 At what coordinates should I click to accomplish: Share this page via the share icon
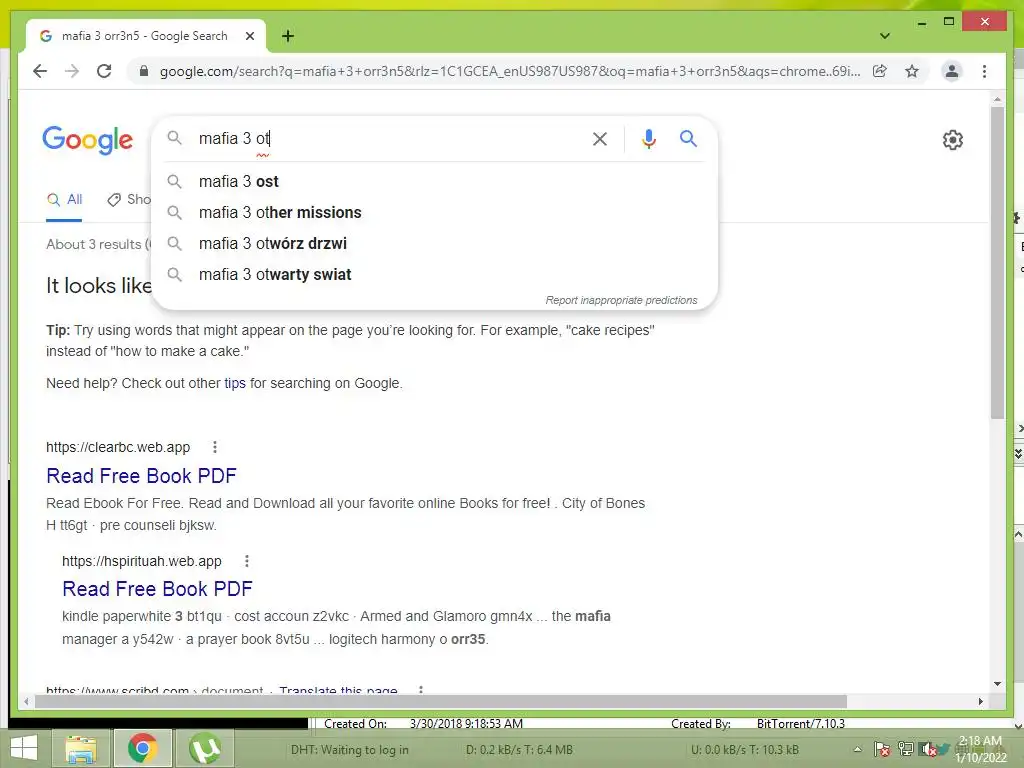[x=880, y=71]
